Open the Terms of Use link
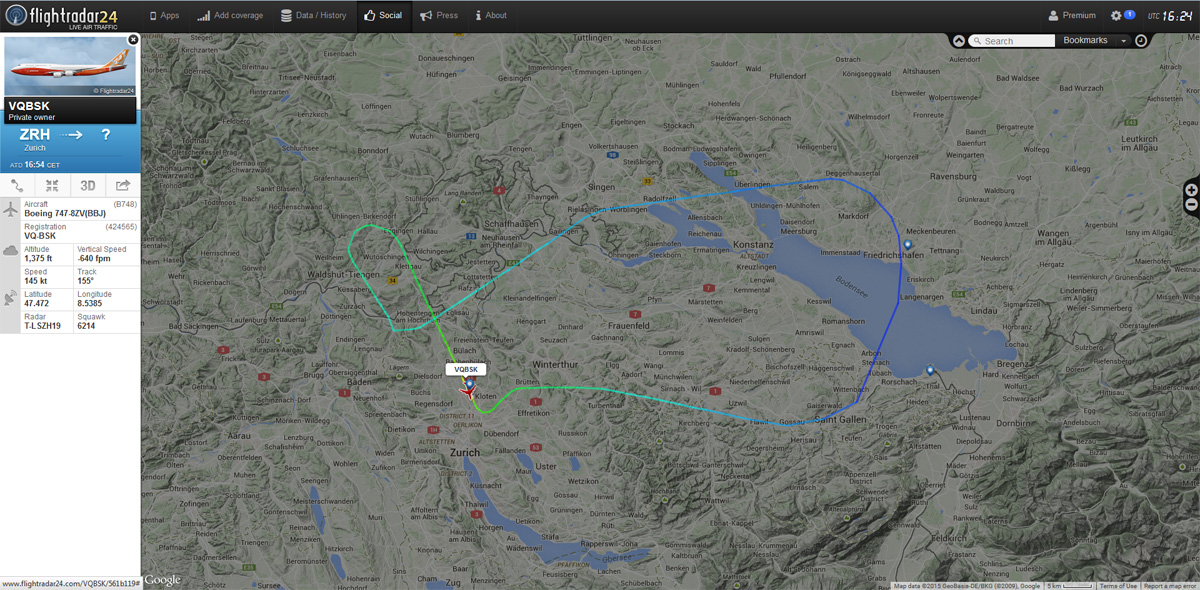 (1120, 584)
